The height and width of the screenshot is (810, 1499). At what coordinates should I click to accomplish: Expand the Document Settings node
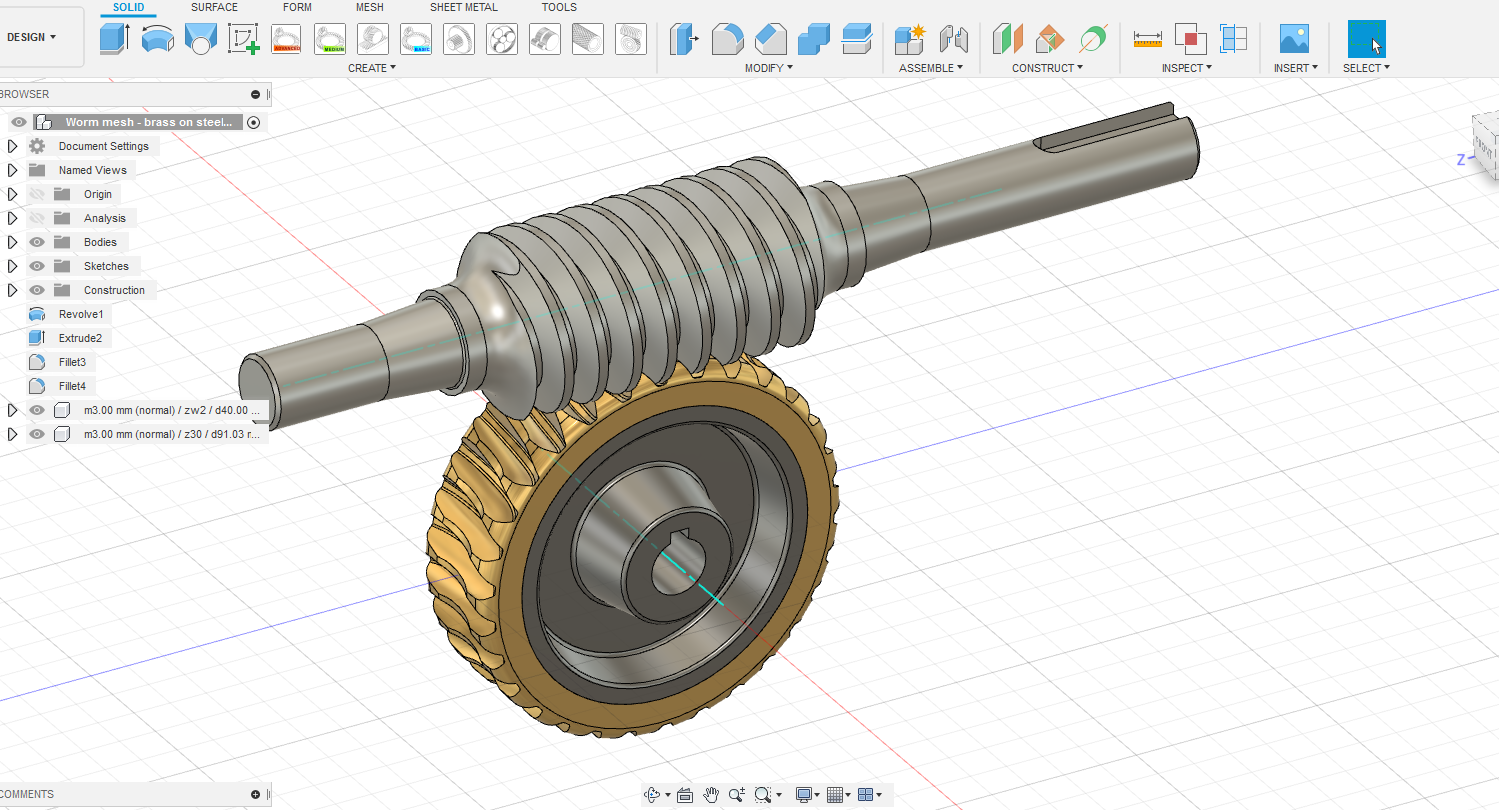(12, 146)
